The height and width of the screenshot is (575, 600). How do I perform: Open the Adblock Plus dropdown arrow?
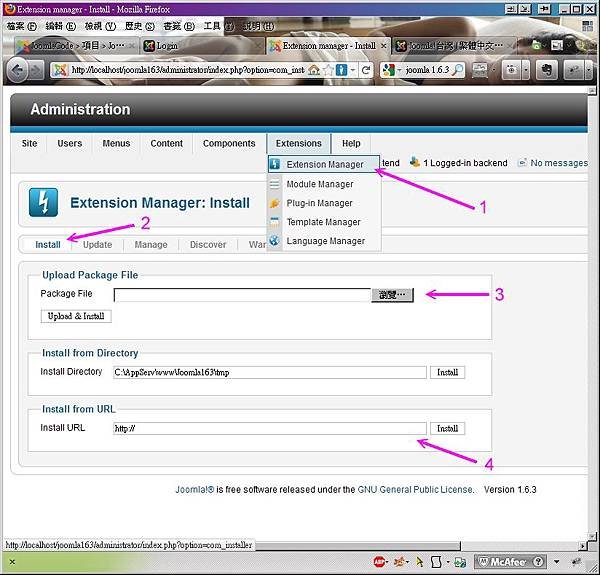[387, 562]
